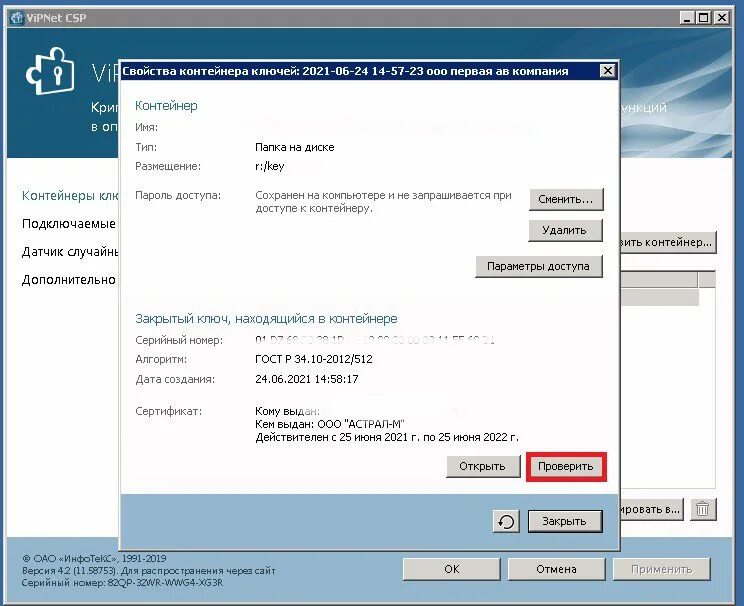Viewport: 744px width, 606px height.
Task: Click ViPNet CSP title bar icon
Action: pyautogui.click(x=17, y=18)
